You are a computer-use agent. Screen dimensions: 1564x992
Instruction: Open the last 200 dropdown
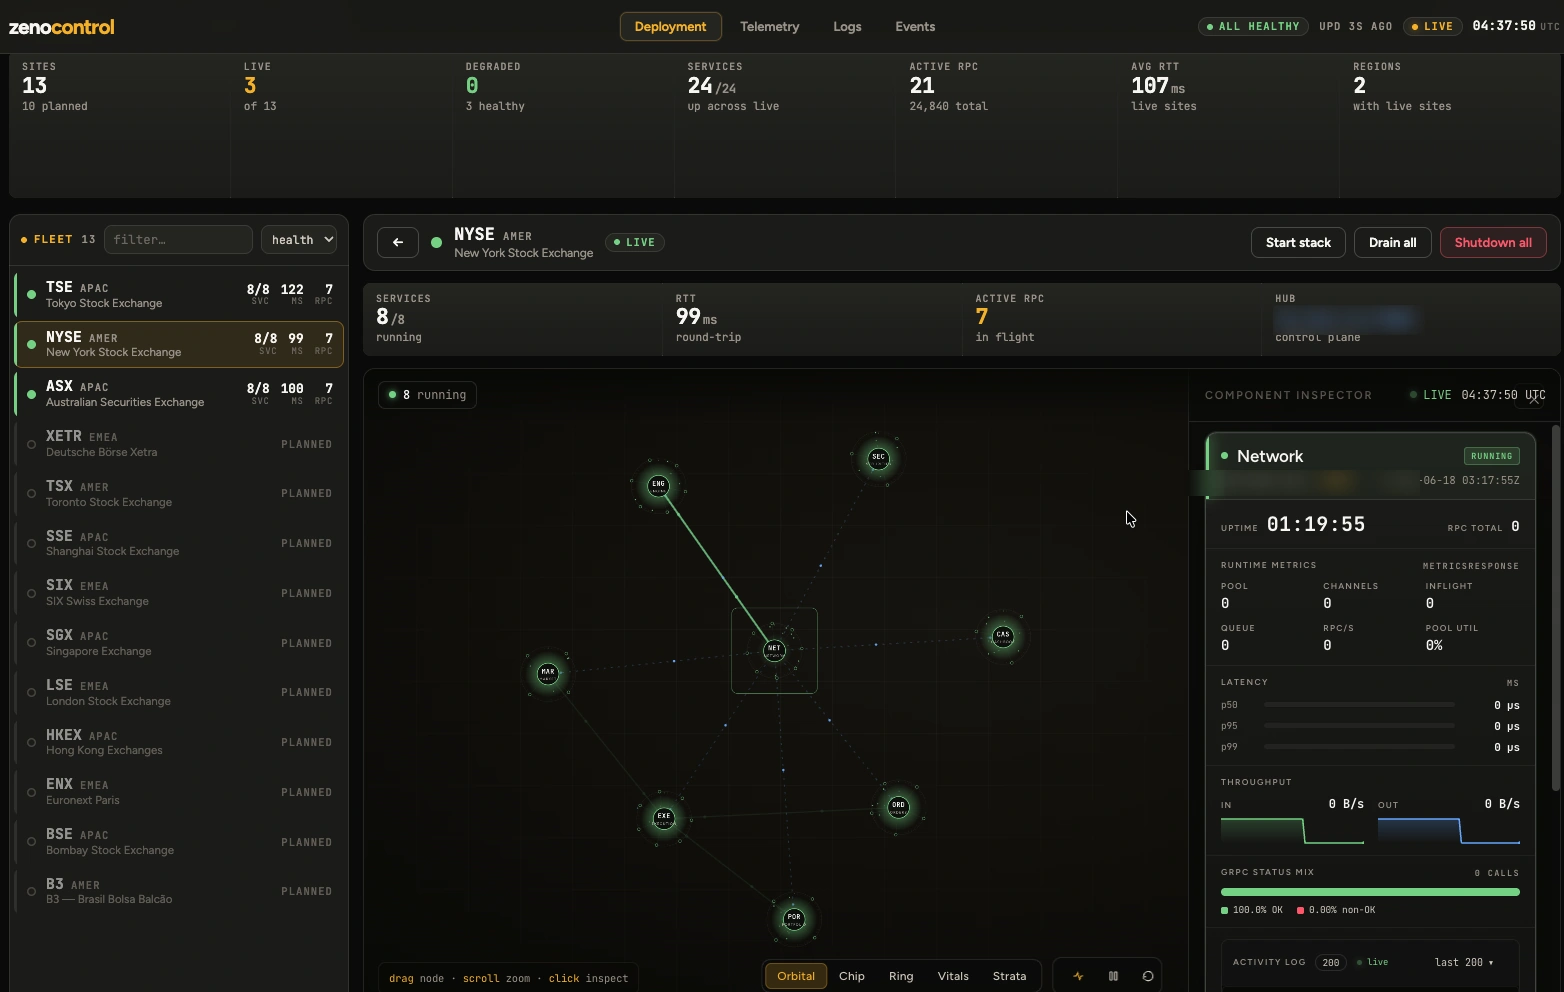pos(1464,962)
